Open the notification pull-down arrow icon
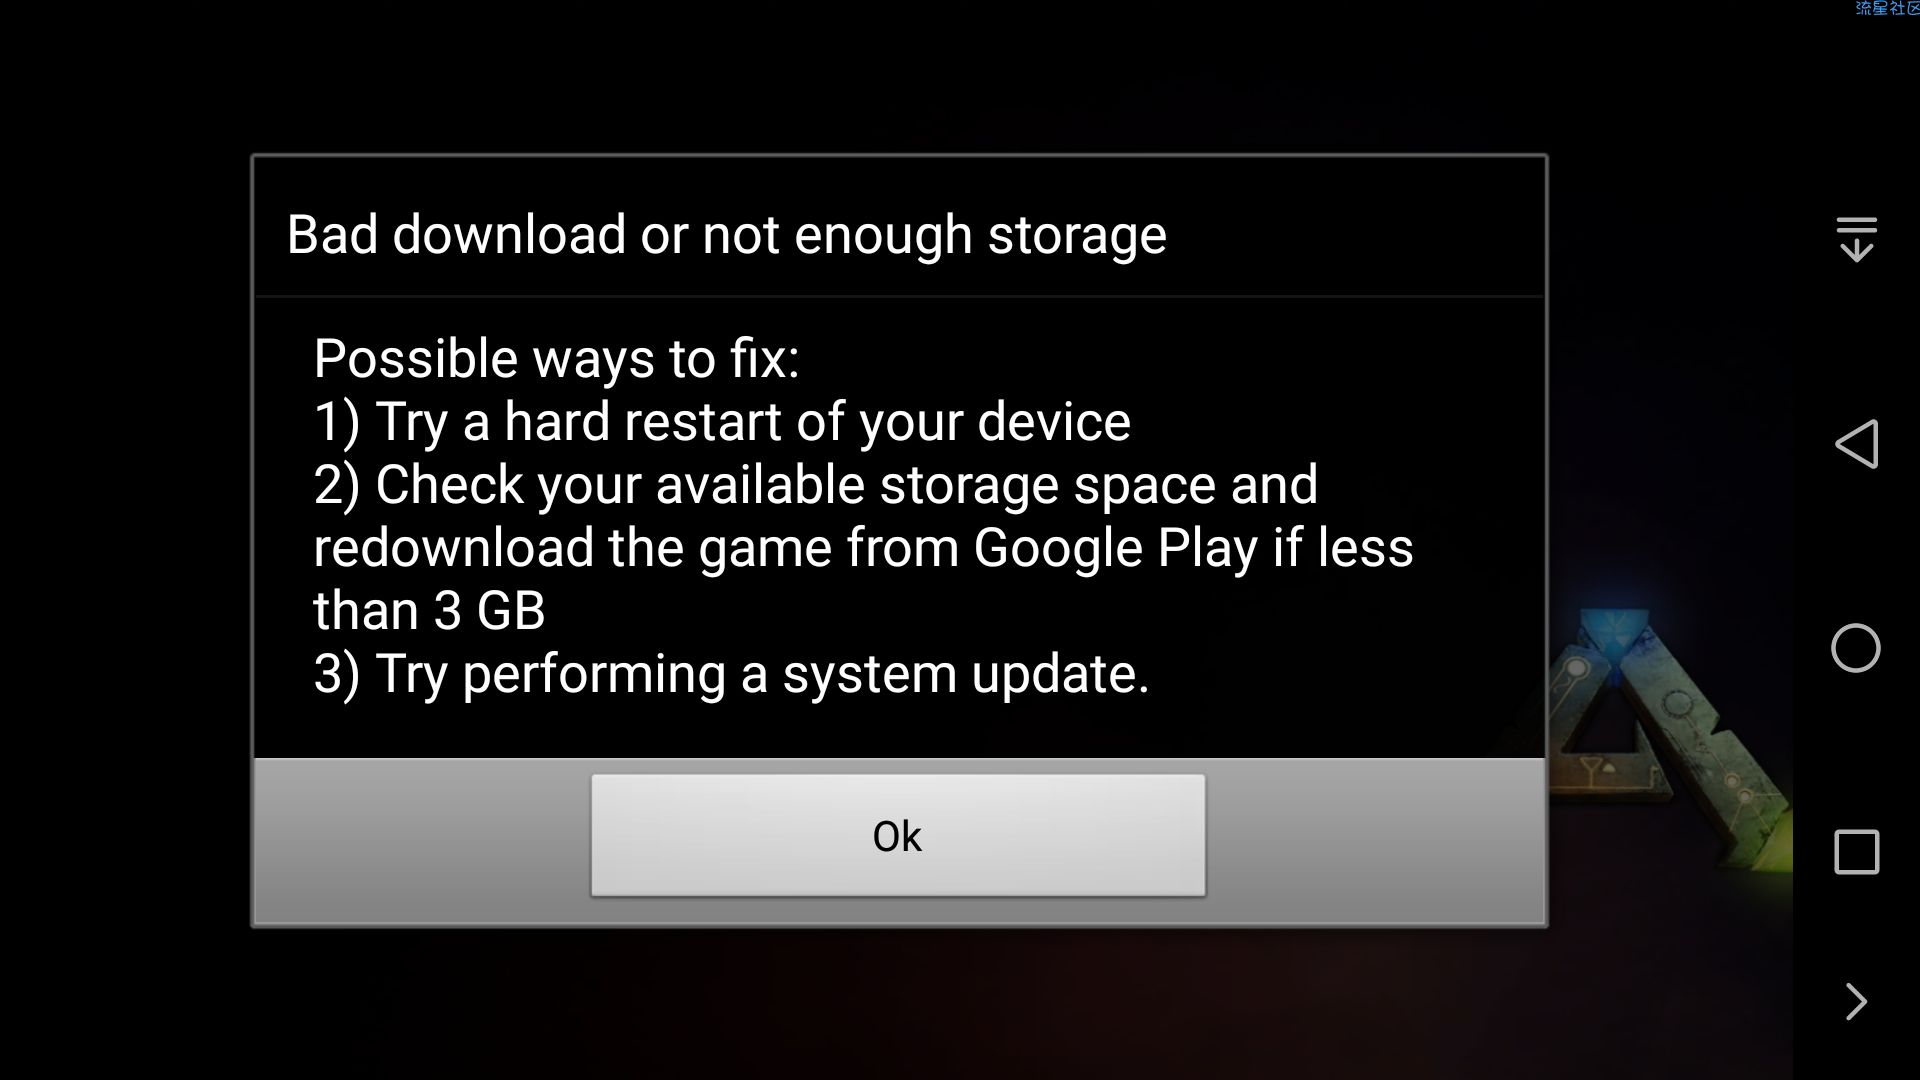 click(x=1857, y=240)
